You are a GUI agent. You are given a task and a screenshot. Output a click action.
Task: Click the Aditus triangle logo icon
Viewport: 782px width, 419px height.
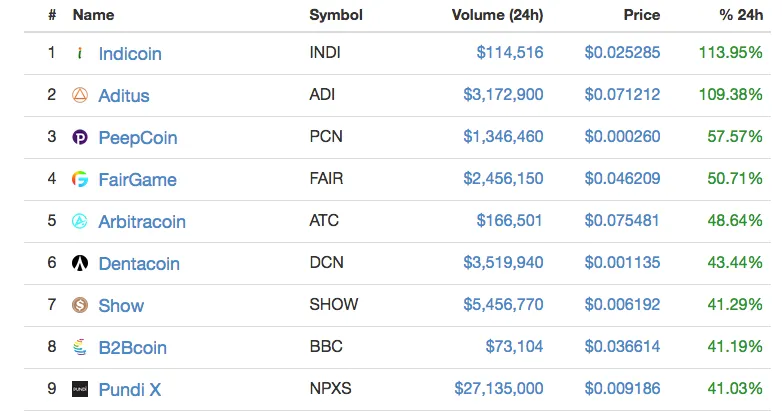point(80,95)
